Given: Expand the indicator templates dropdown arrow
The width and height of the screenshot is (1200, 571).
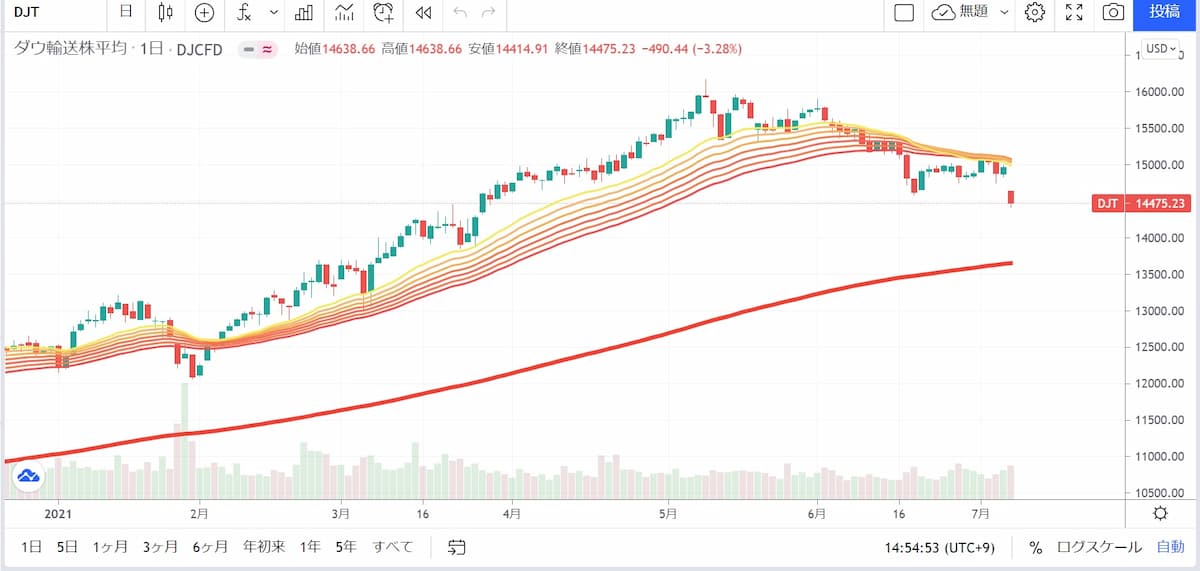Looking at the screenshot, I should 273,12.
